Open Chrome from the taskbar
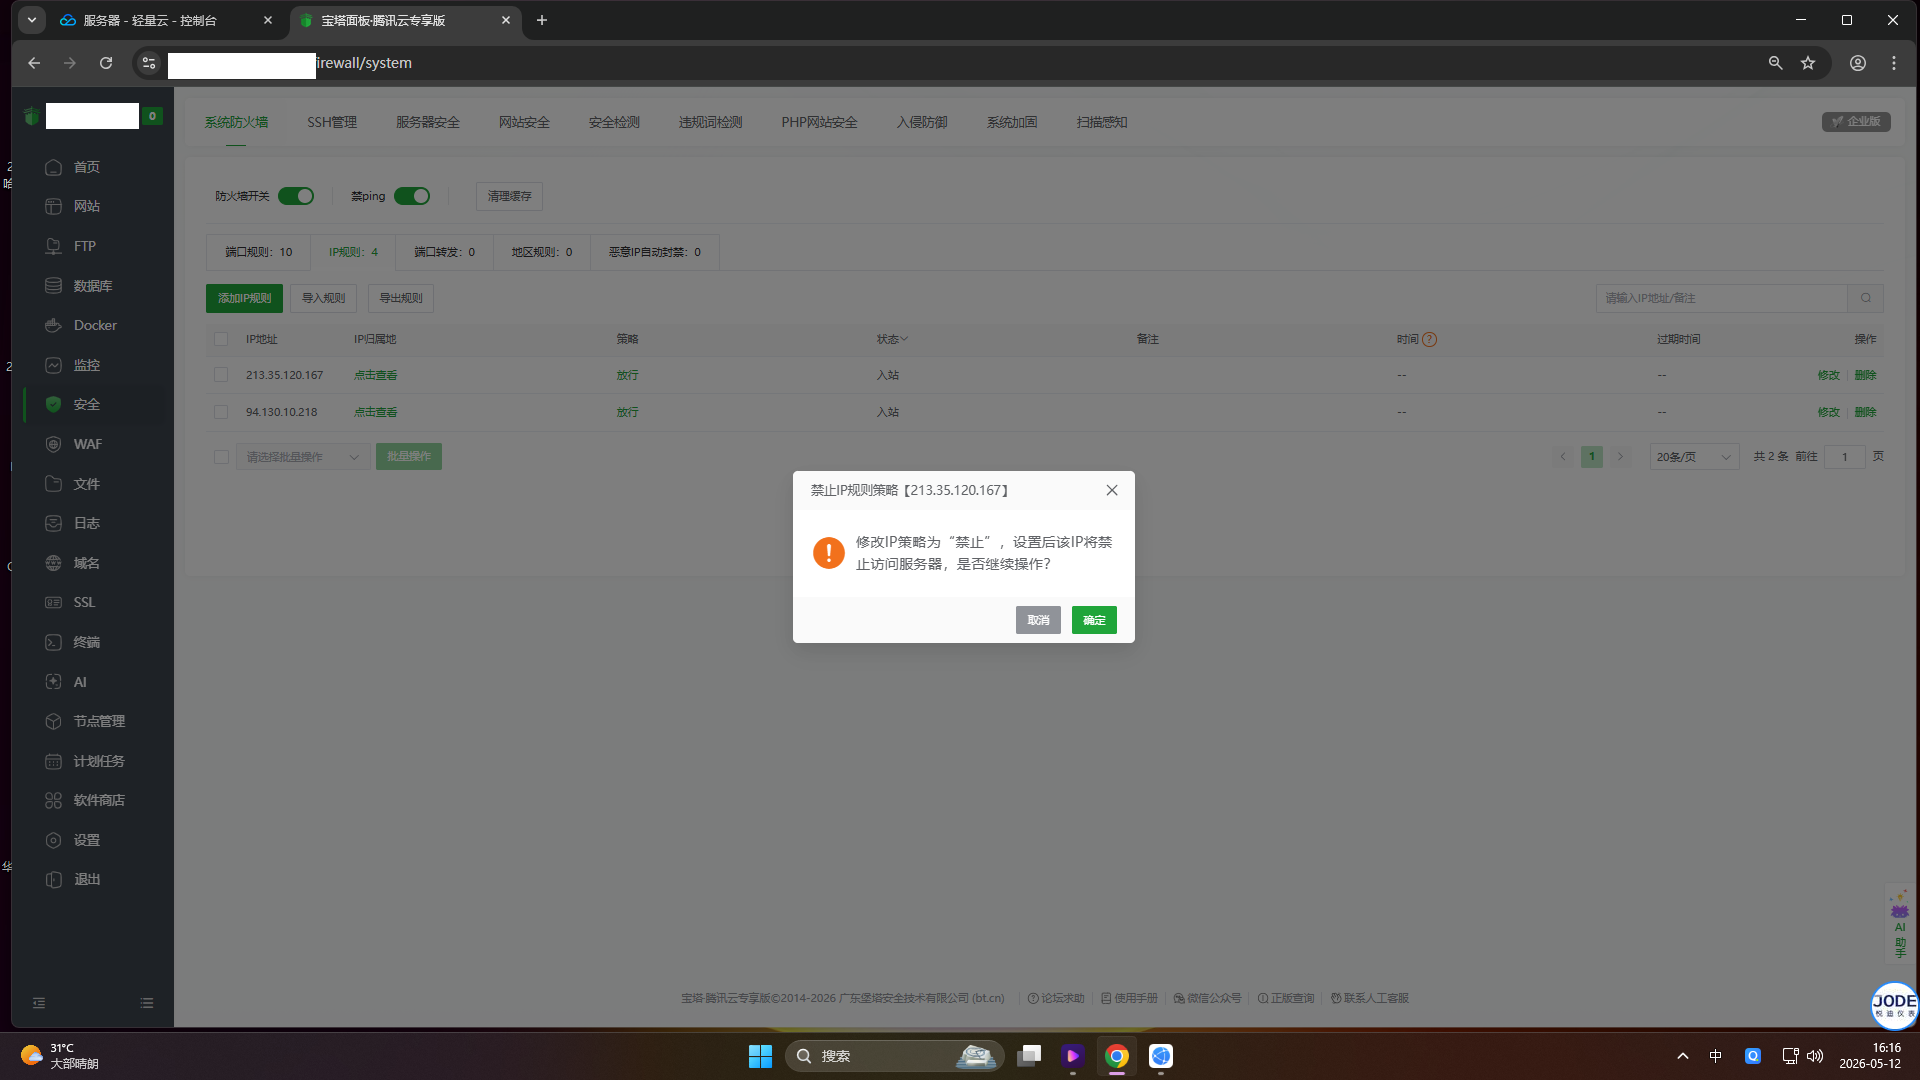Image resolution: width=1920 pixels, height=1080 pixels. click(1117, 1056)
